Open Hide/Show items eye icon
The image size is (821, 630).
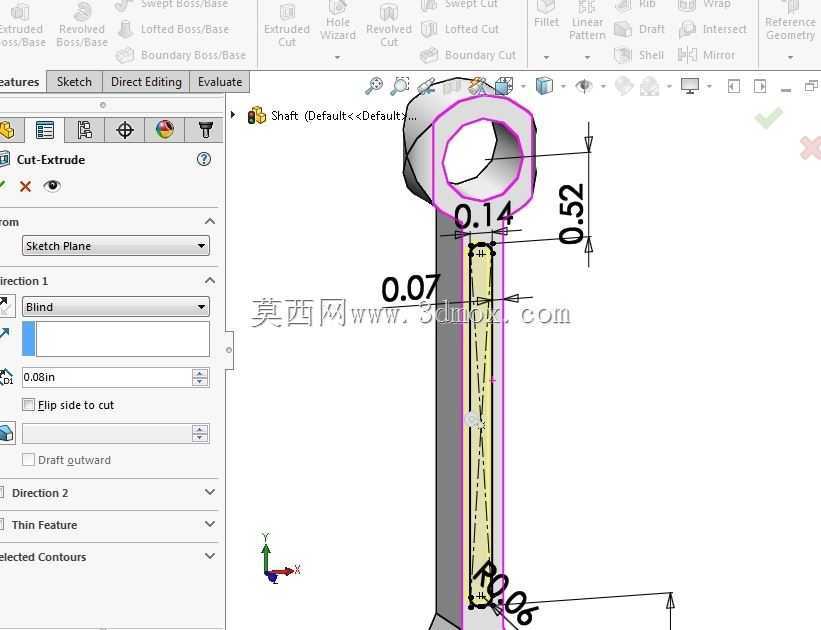584,85
